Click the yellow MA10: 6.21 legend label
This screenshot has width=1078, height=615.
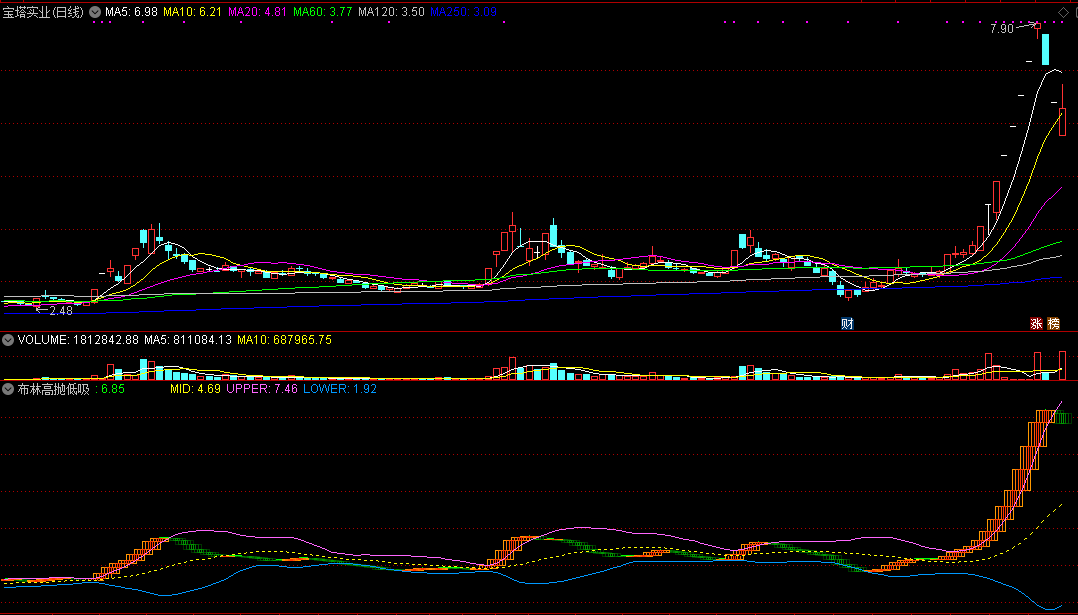(192, 12)
